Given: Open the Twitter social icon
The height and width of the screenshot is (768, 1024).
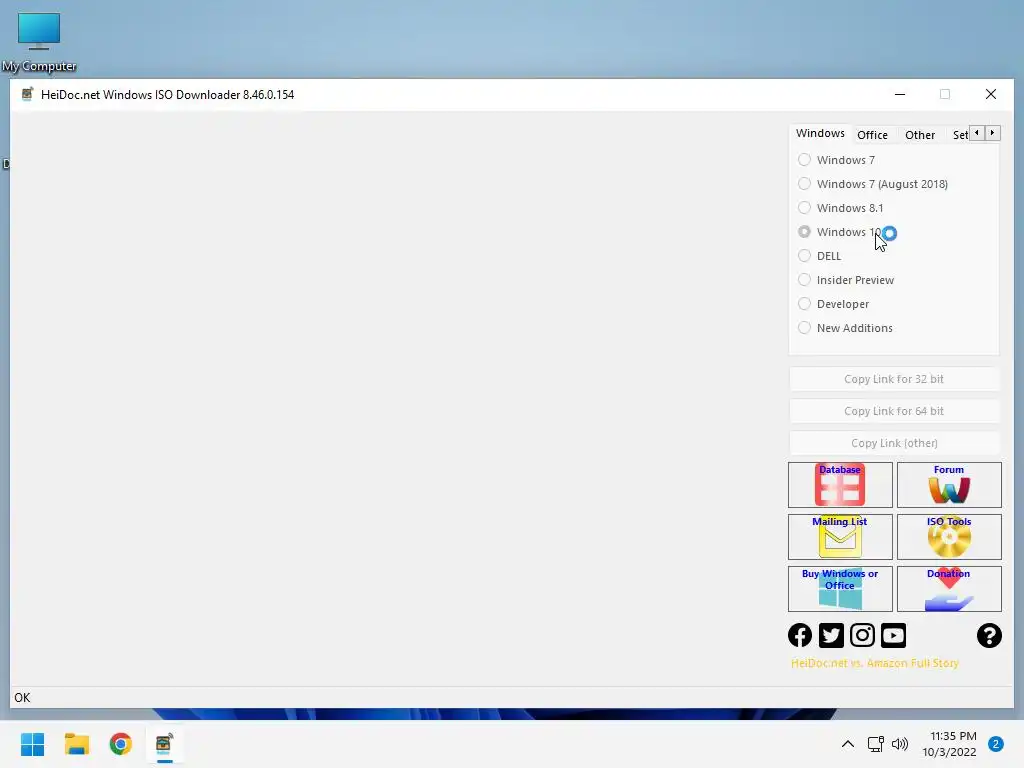Looking at the screenshot, I should (831, 635).
